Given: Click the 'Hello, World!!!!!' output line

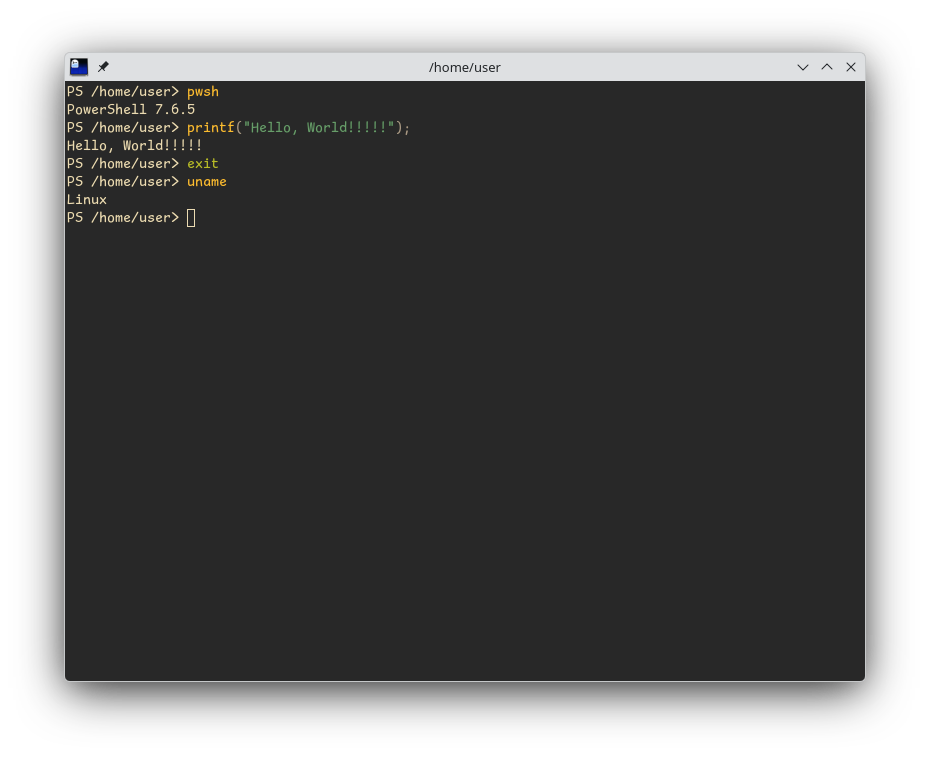Looking at the screenshot, I should tap(135, 146).
